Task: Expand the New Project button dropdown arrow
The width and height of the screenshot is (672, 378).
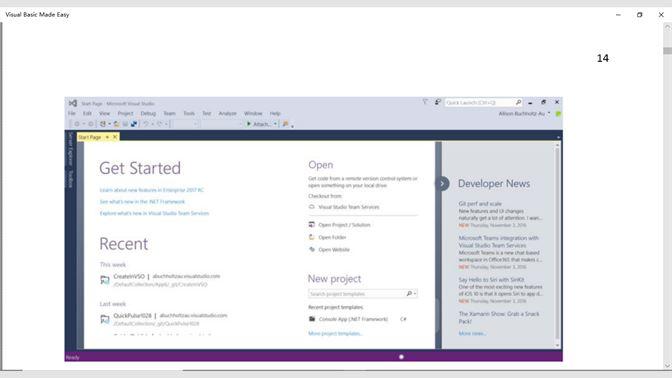Action: coord(109,124)
